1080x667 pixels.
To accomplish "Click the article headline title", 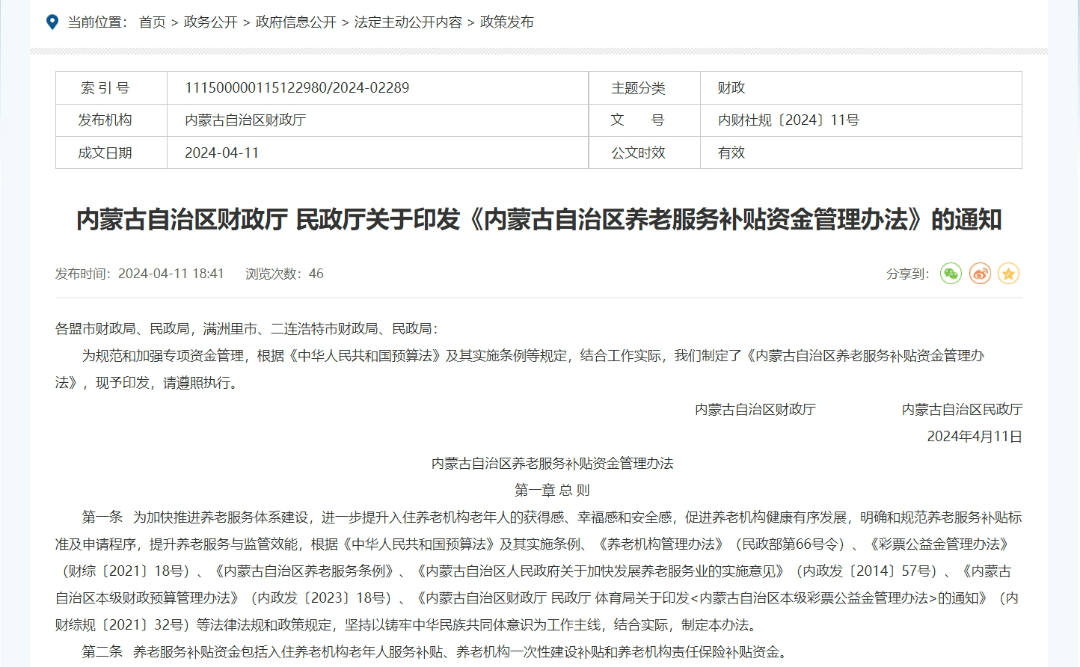I will [539, 220].
